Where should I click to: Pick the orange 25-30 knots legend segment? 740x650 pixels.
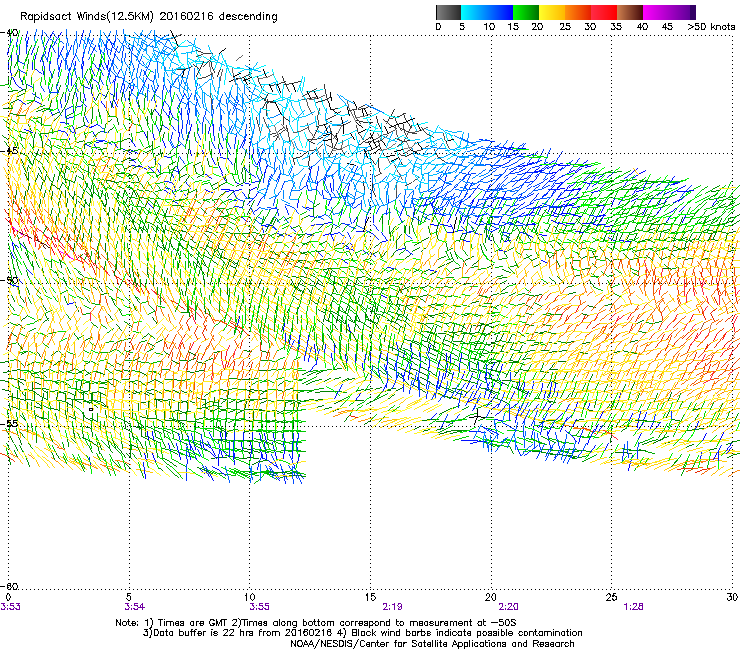tap(578, 12)
